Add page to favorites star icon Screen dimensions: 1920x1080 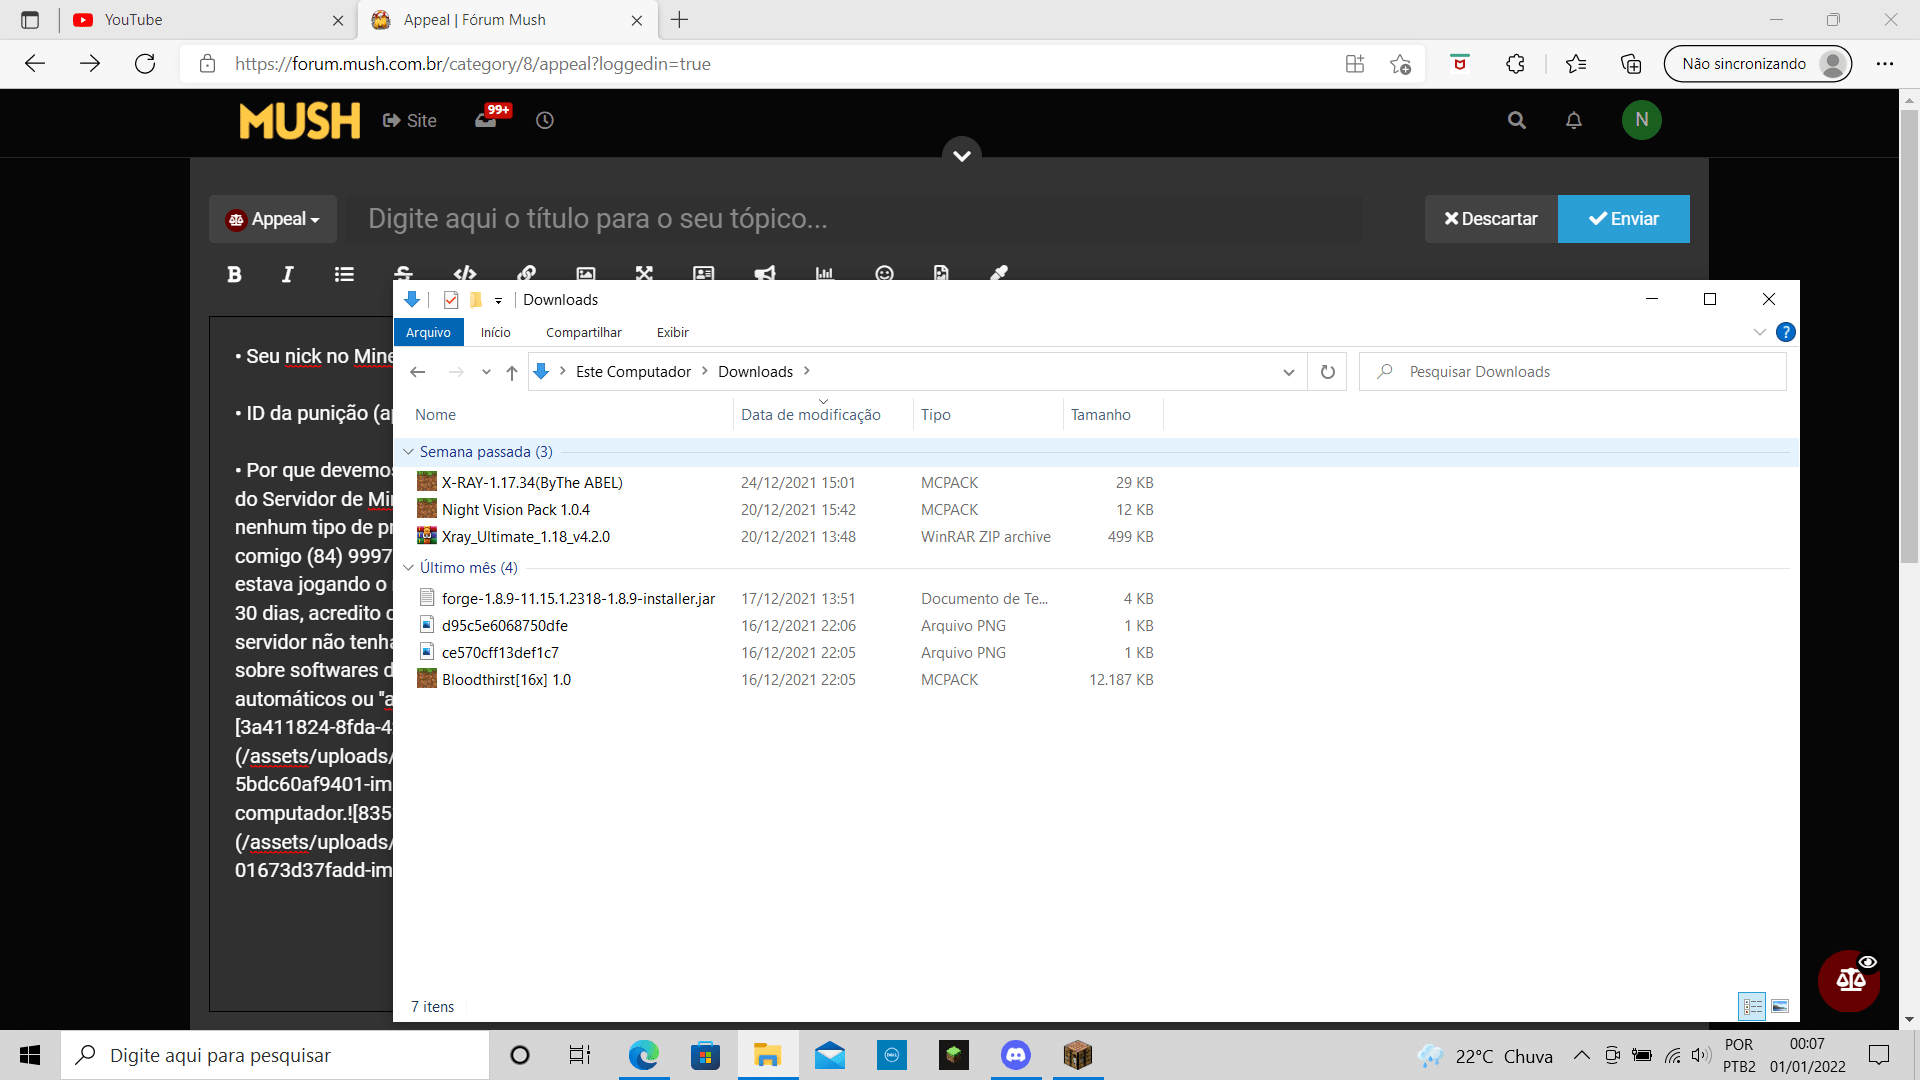click(1400, 64)
